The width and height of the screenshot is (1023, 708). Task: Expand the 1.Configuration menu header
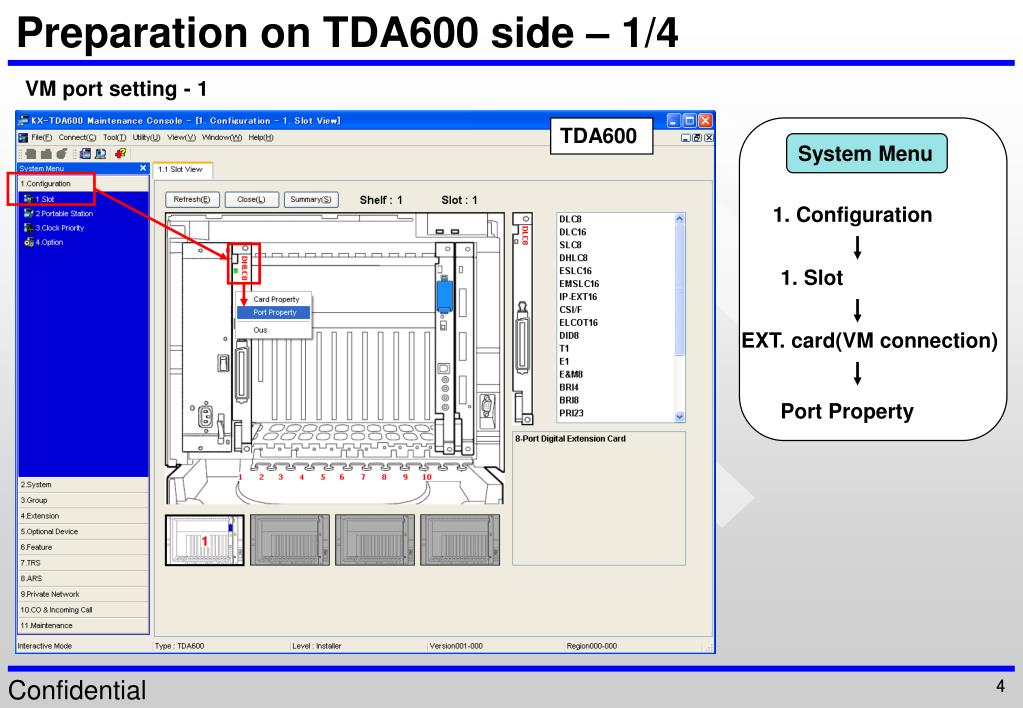(x=84, y=184)
